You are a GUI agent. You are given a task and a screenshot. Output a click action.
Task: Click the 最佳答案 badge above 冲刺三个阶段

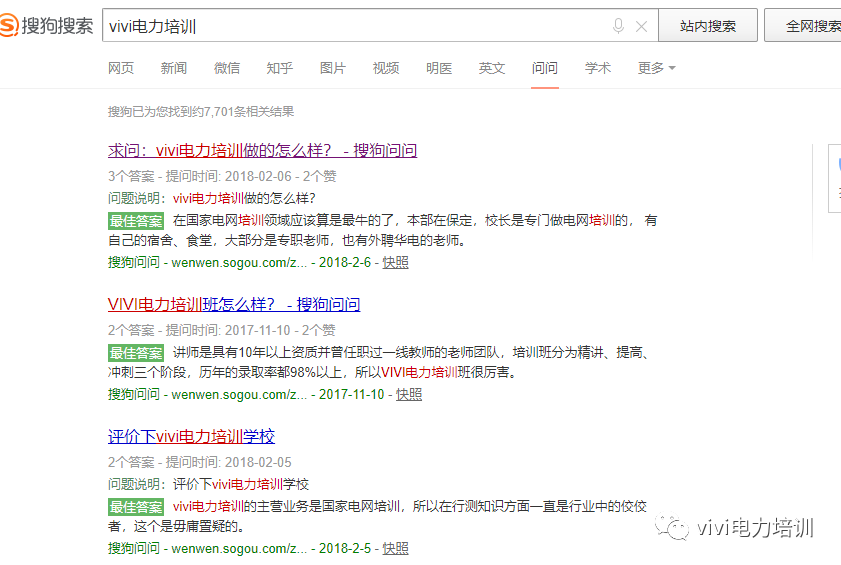[136, 353]
